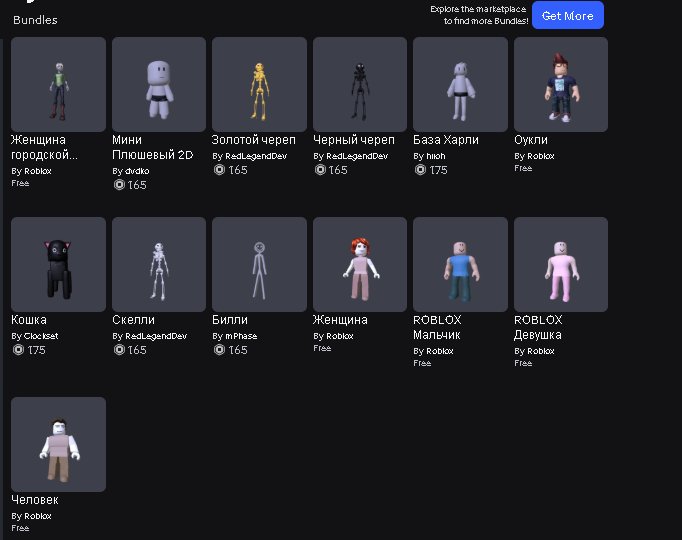Image resolution: width=682 pixels, height=540 pixels.
Task: Open the Оукли title link
Action: click(x=531, y=140)
